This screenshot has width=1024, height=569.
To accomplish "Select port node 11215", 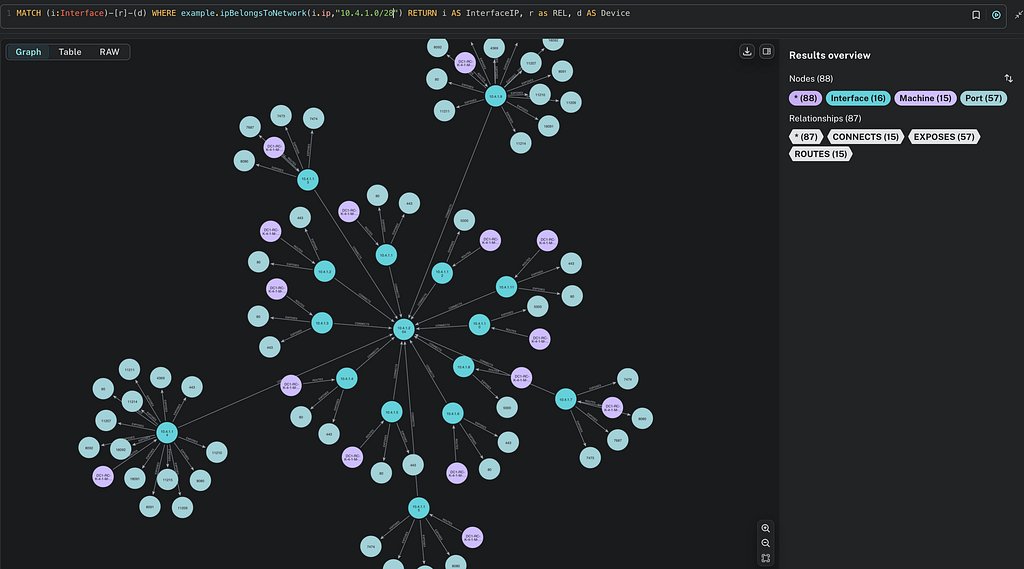I will 167,480.
